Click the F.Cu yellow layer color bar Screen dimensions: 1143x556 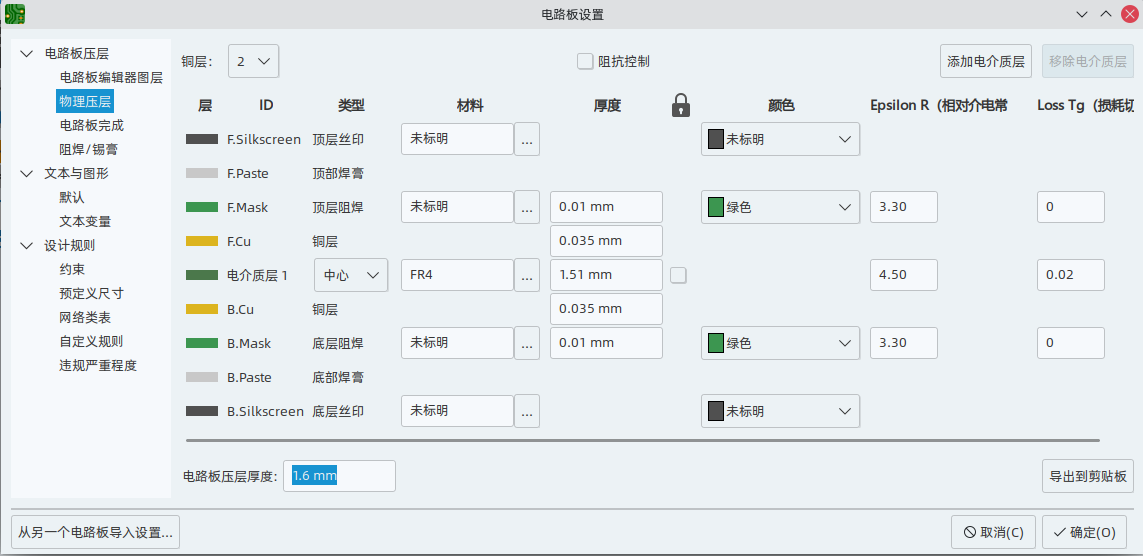202,241
